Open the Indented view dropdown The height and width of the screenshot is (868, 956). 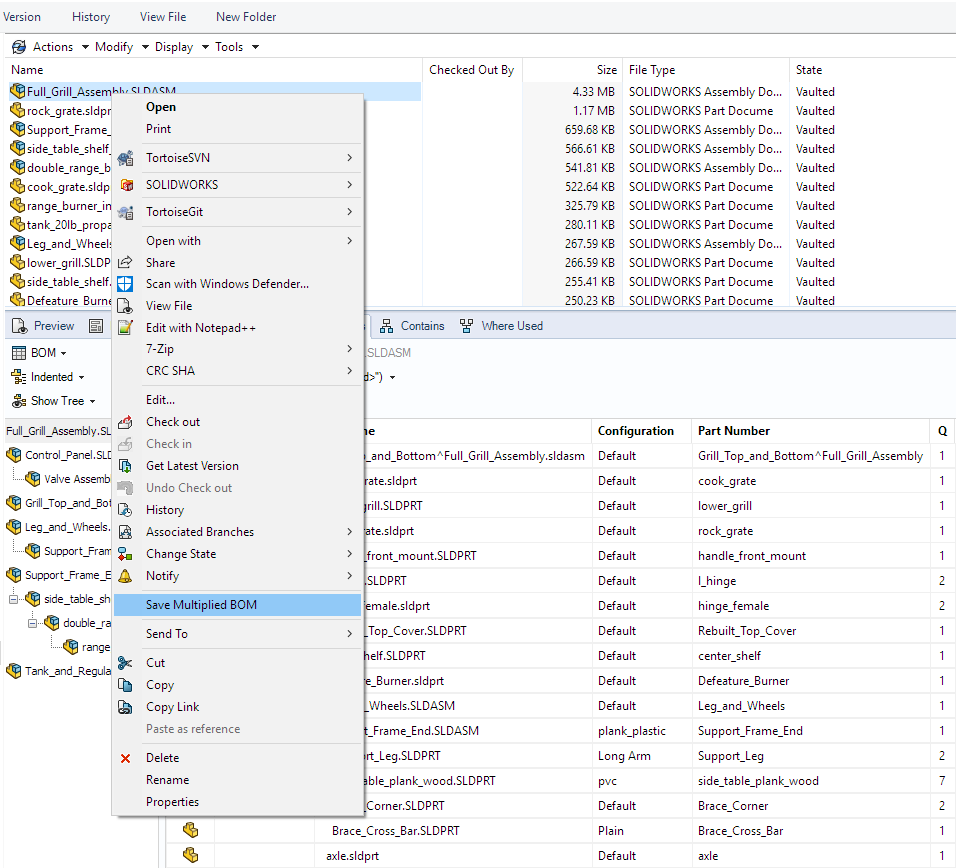tap(48, 377)
